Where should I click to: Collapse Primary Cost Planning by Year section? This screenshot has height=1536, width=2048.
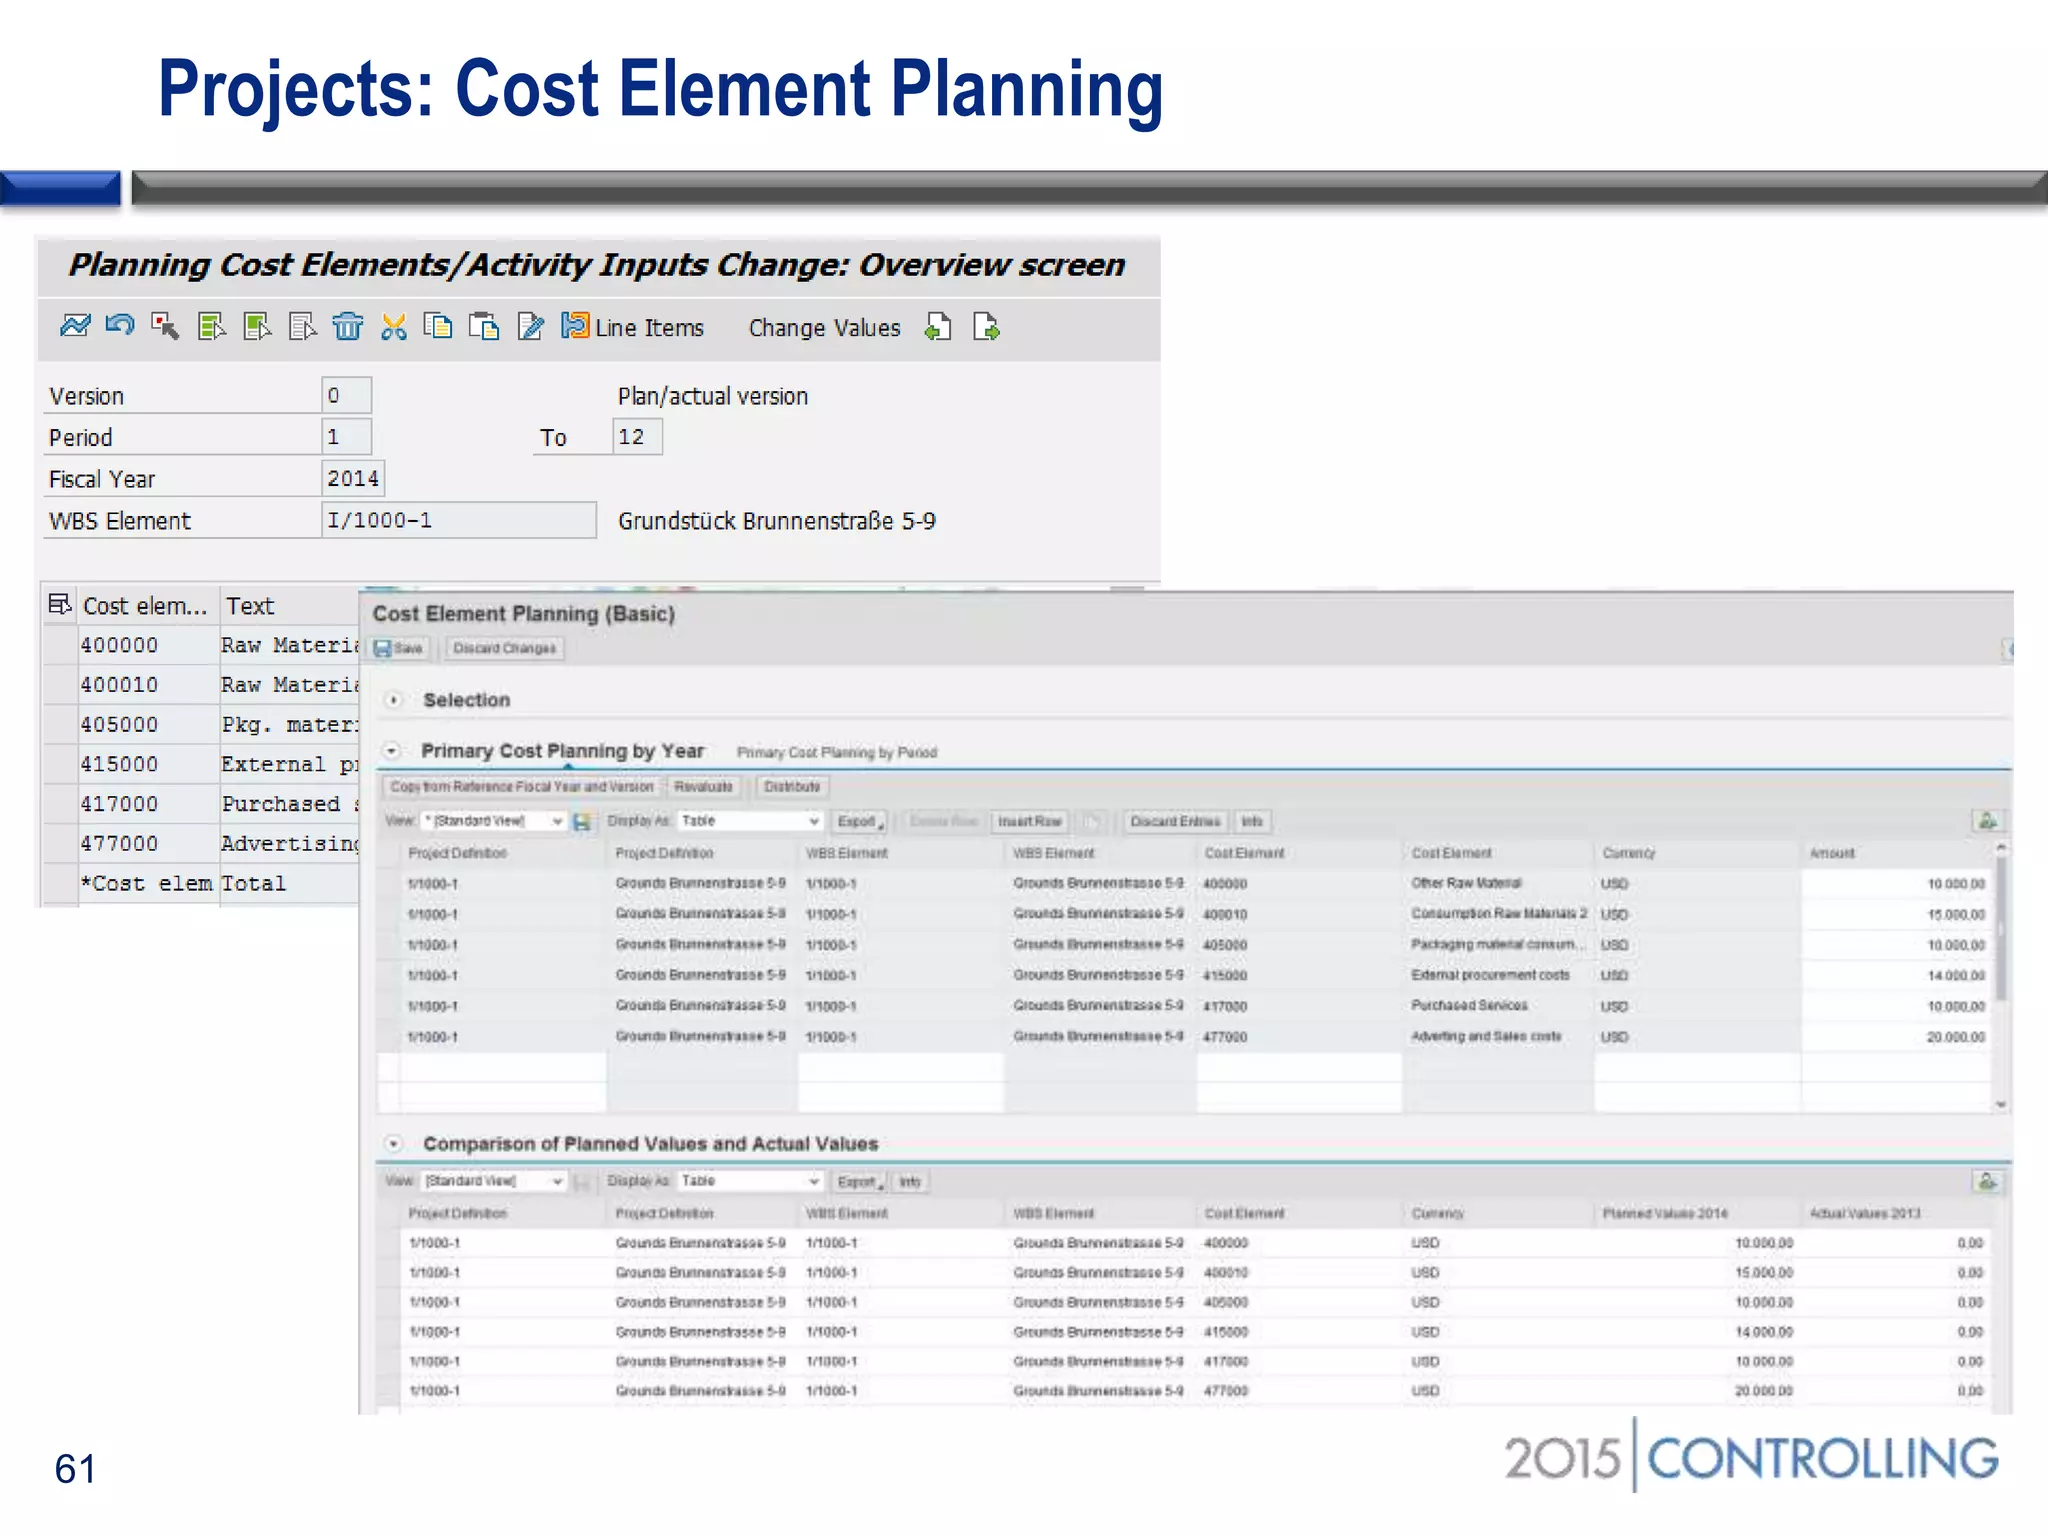[392, 750]
